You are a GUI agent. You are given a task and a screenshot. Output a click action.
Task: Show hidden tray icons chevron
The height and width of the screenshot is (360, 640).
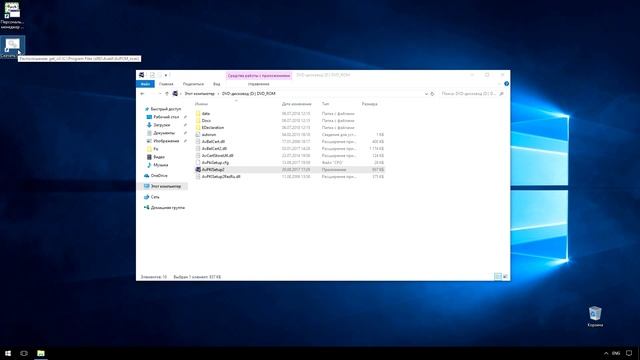click(x=606, y=353)
